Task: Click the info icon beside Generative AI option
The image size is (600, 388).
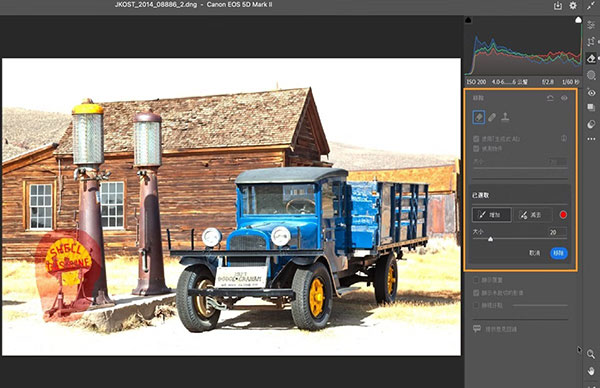Action: point(564,139)
